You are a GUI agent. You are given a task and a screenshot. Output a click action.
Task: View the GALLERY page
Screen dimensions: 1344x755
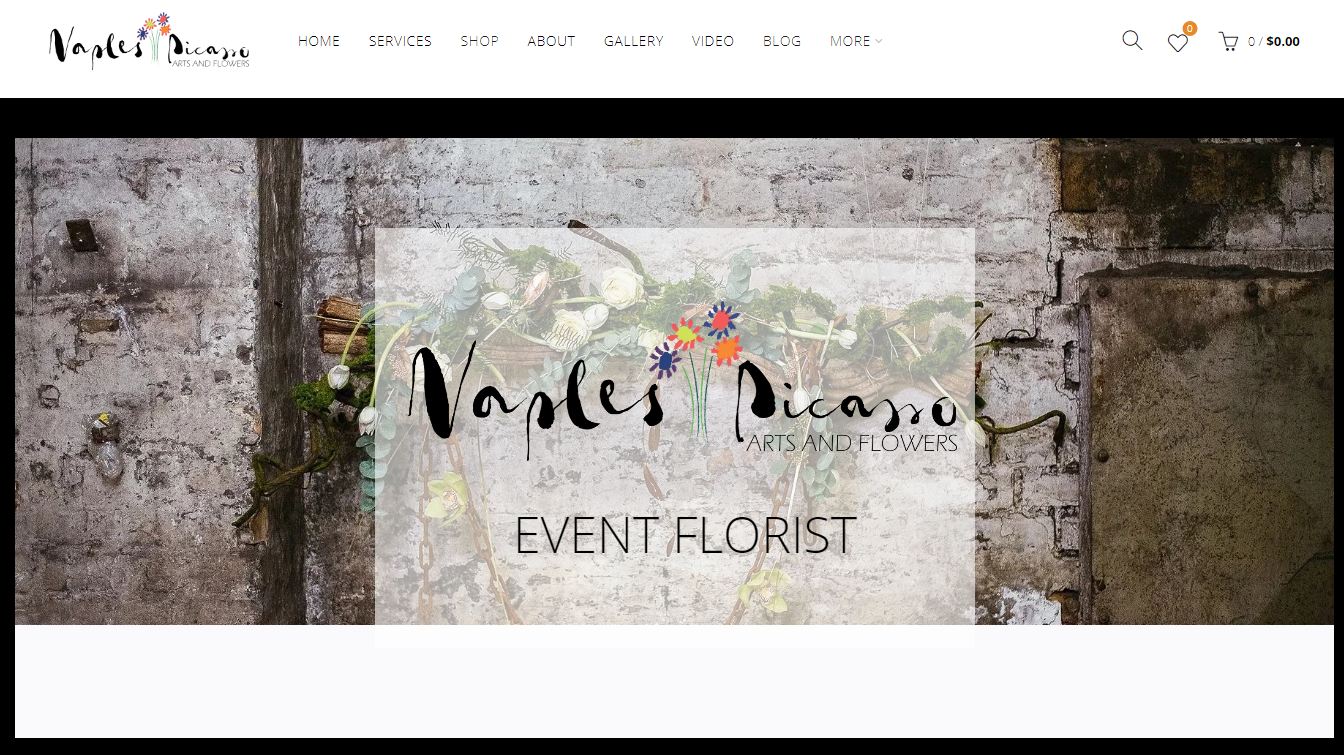pos(633,41)
